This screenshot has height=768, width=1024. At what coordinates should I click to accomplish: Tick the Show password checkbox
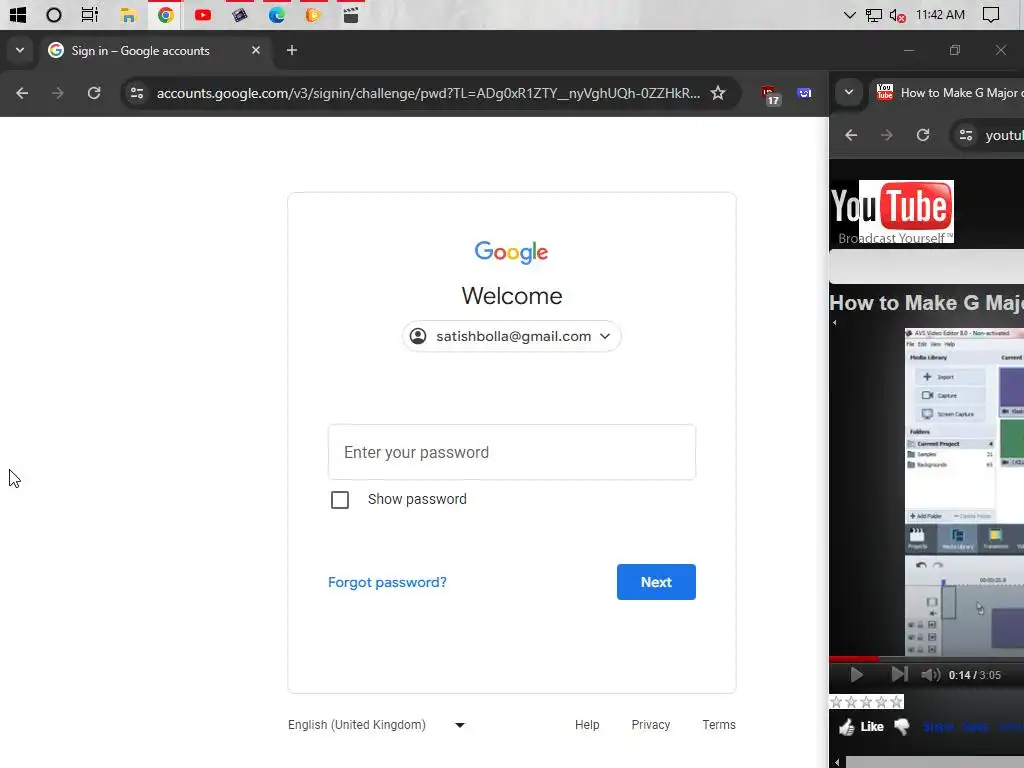pos(340,500)
